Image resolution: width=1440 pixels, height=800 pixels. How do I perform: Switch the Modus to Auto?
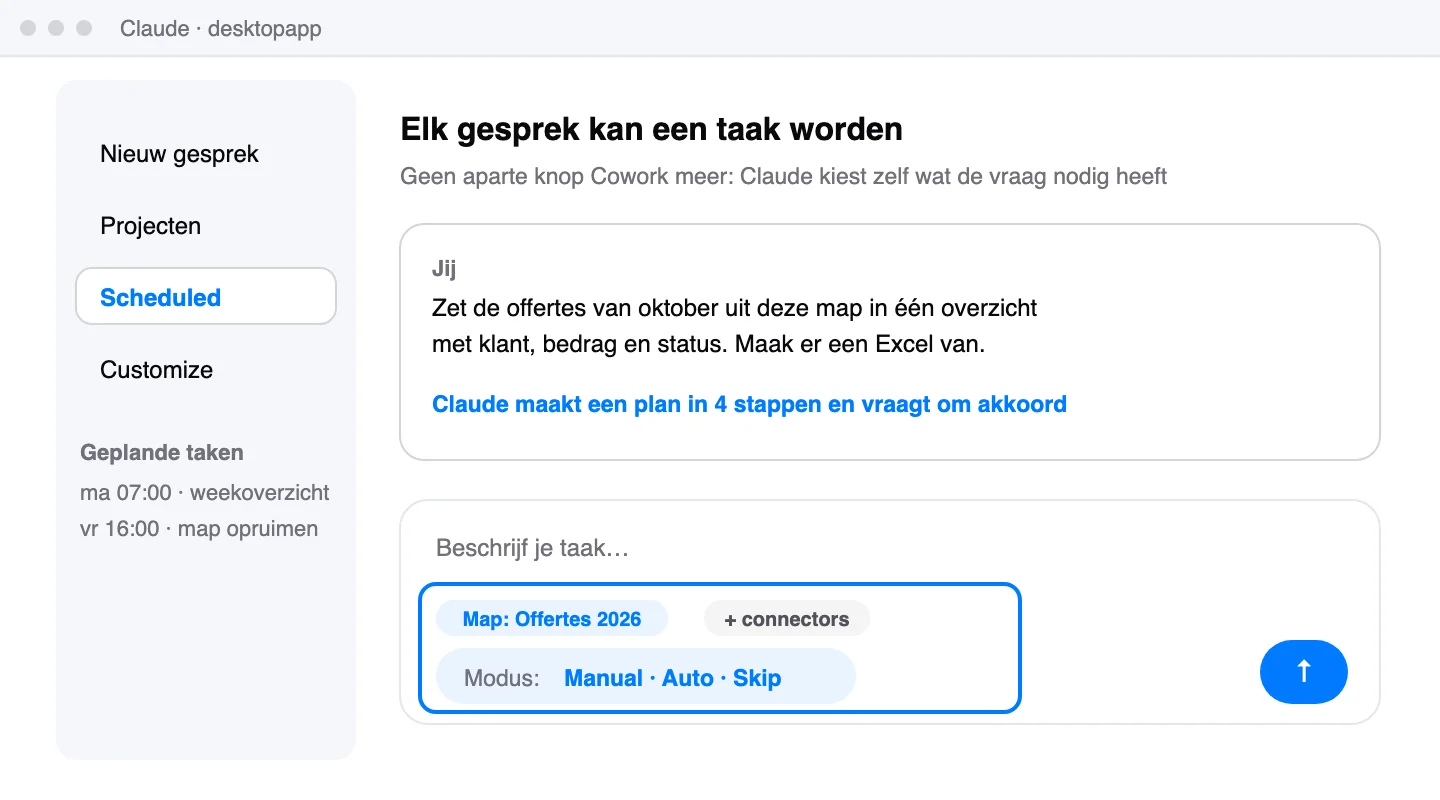(x=688, y=678)
